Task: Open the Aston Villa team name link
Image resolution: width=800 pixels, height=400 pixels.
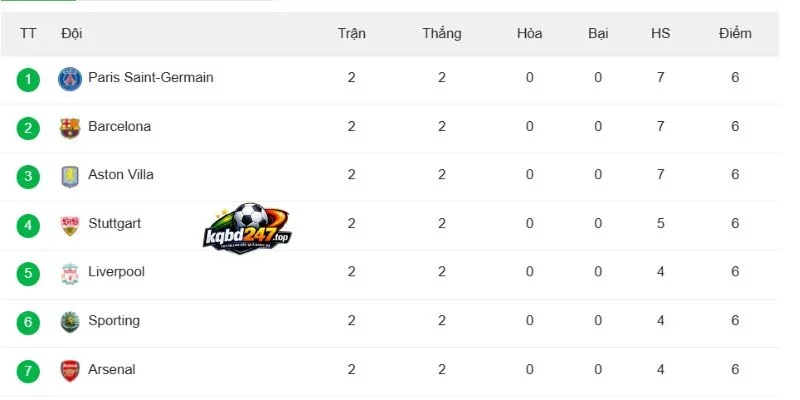Action: pyautogui.click(x=121, y=174)
